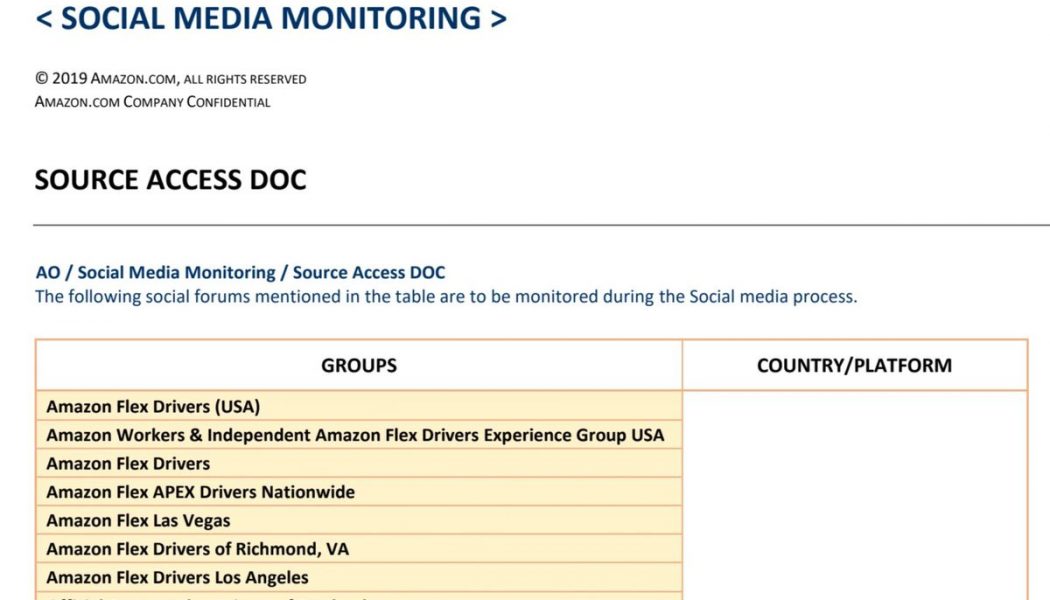Click the empty cell under COUNTRY/PLATFORM
Viewport: 1050px width, 600px height.
click(854, 490)
